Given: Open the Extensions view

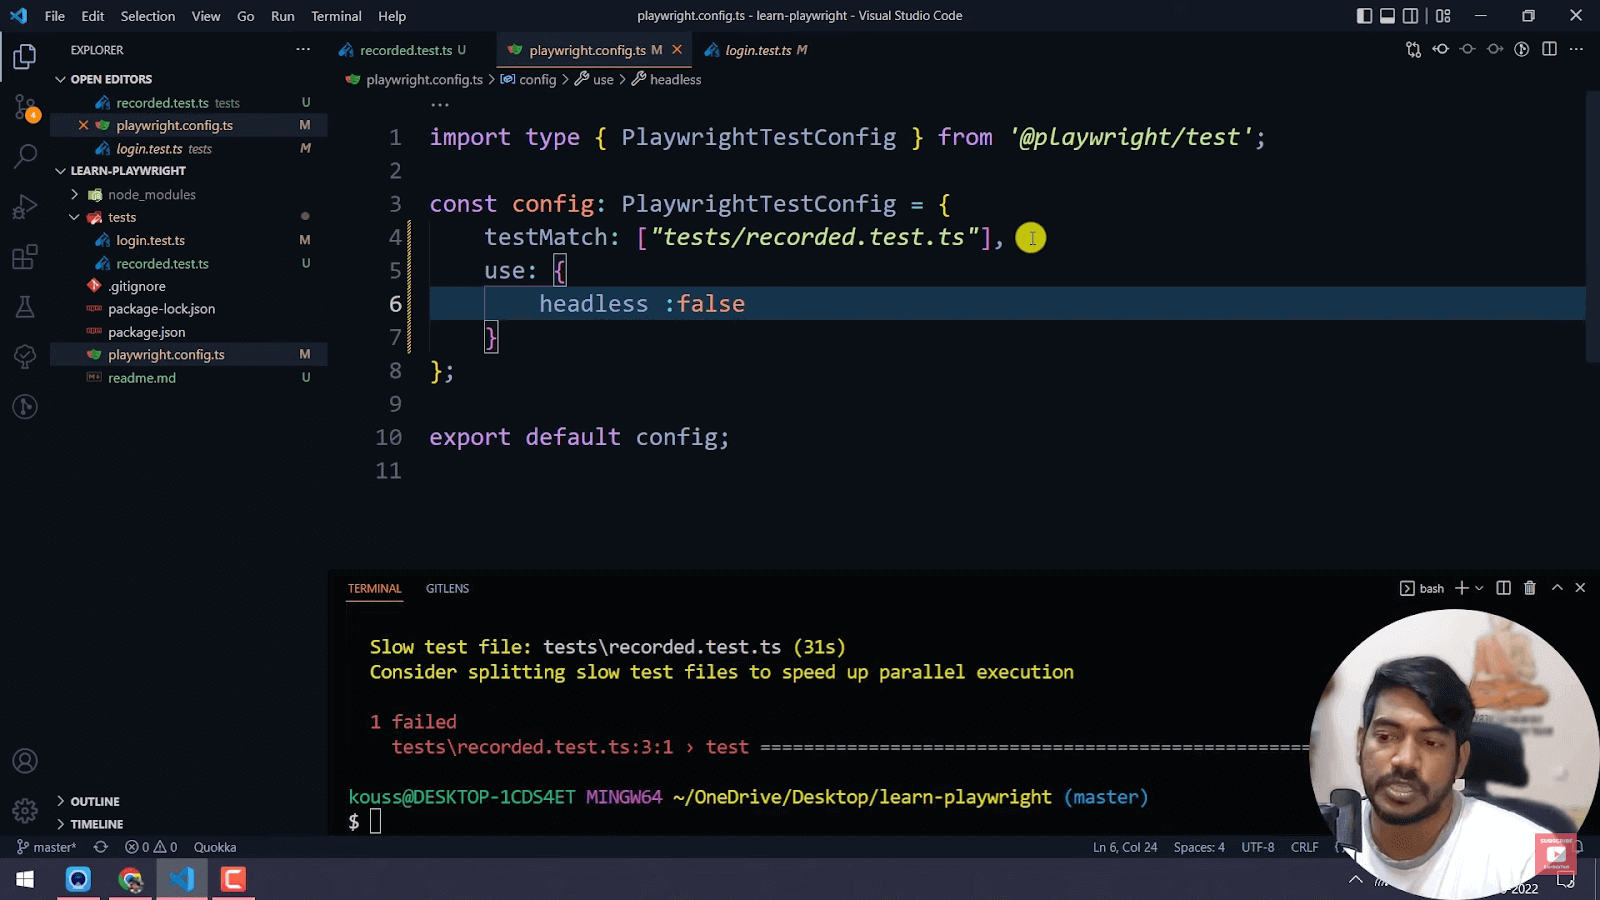Looking at the screenshot, I should (25, 257).
